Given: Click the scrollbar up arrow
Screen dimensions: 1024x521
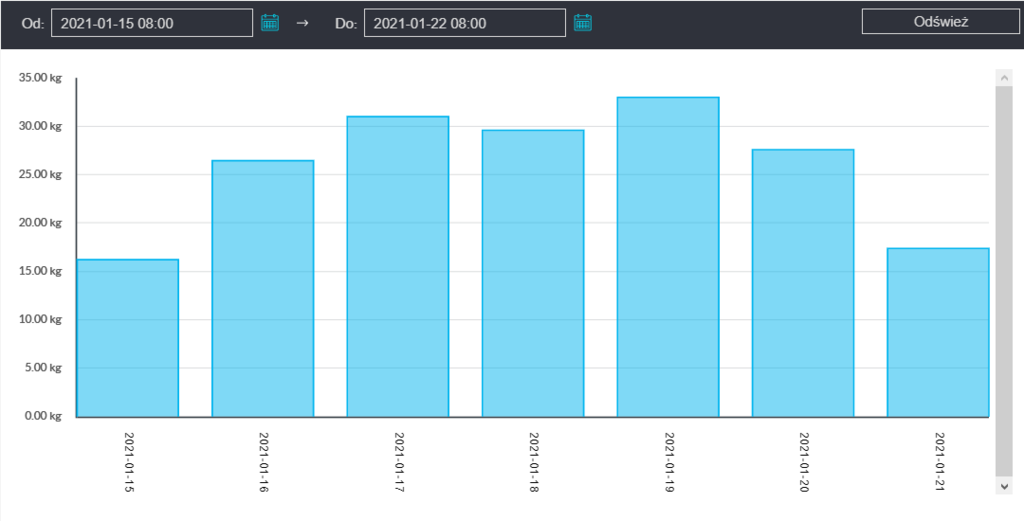Looking at the screenshot, I should click(x=1005, y=77).
